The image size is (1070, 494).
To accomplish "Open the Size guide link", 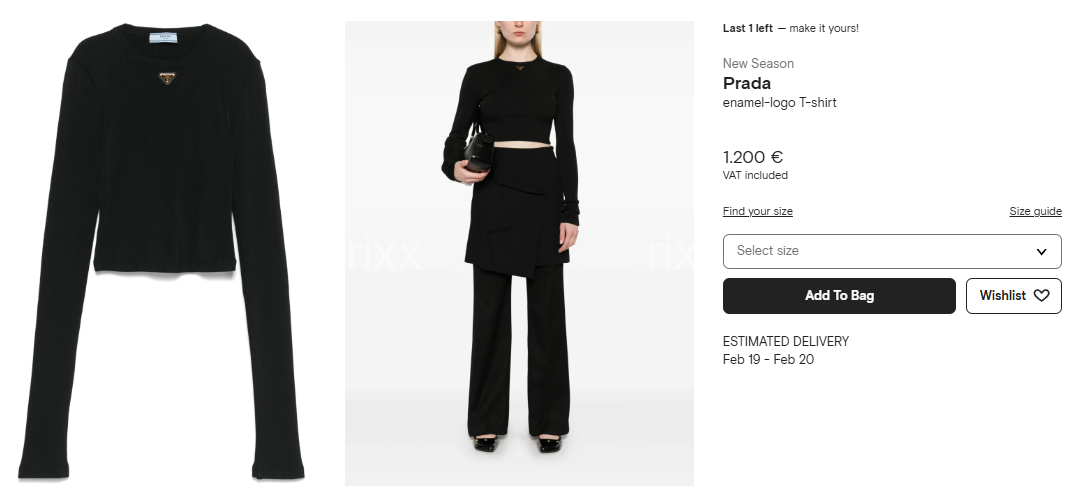I will click(x=1035, y=211).
